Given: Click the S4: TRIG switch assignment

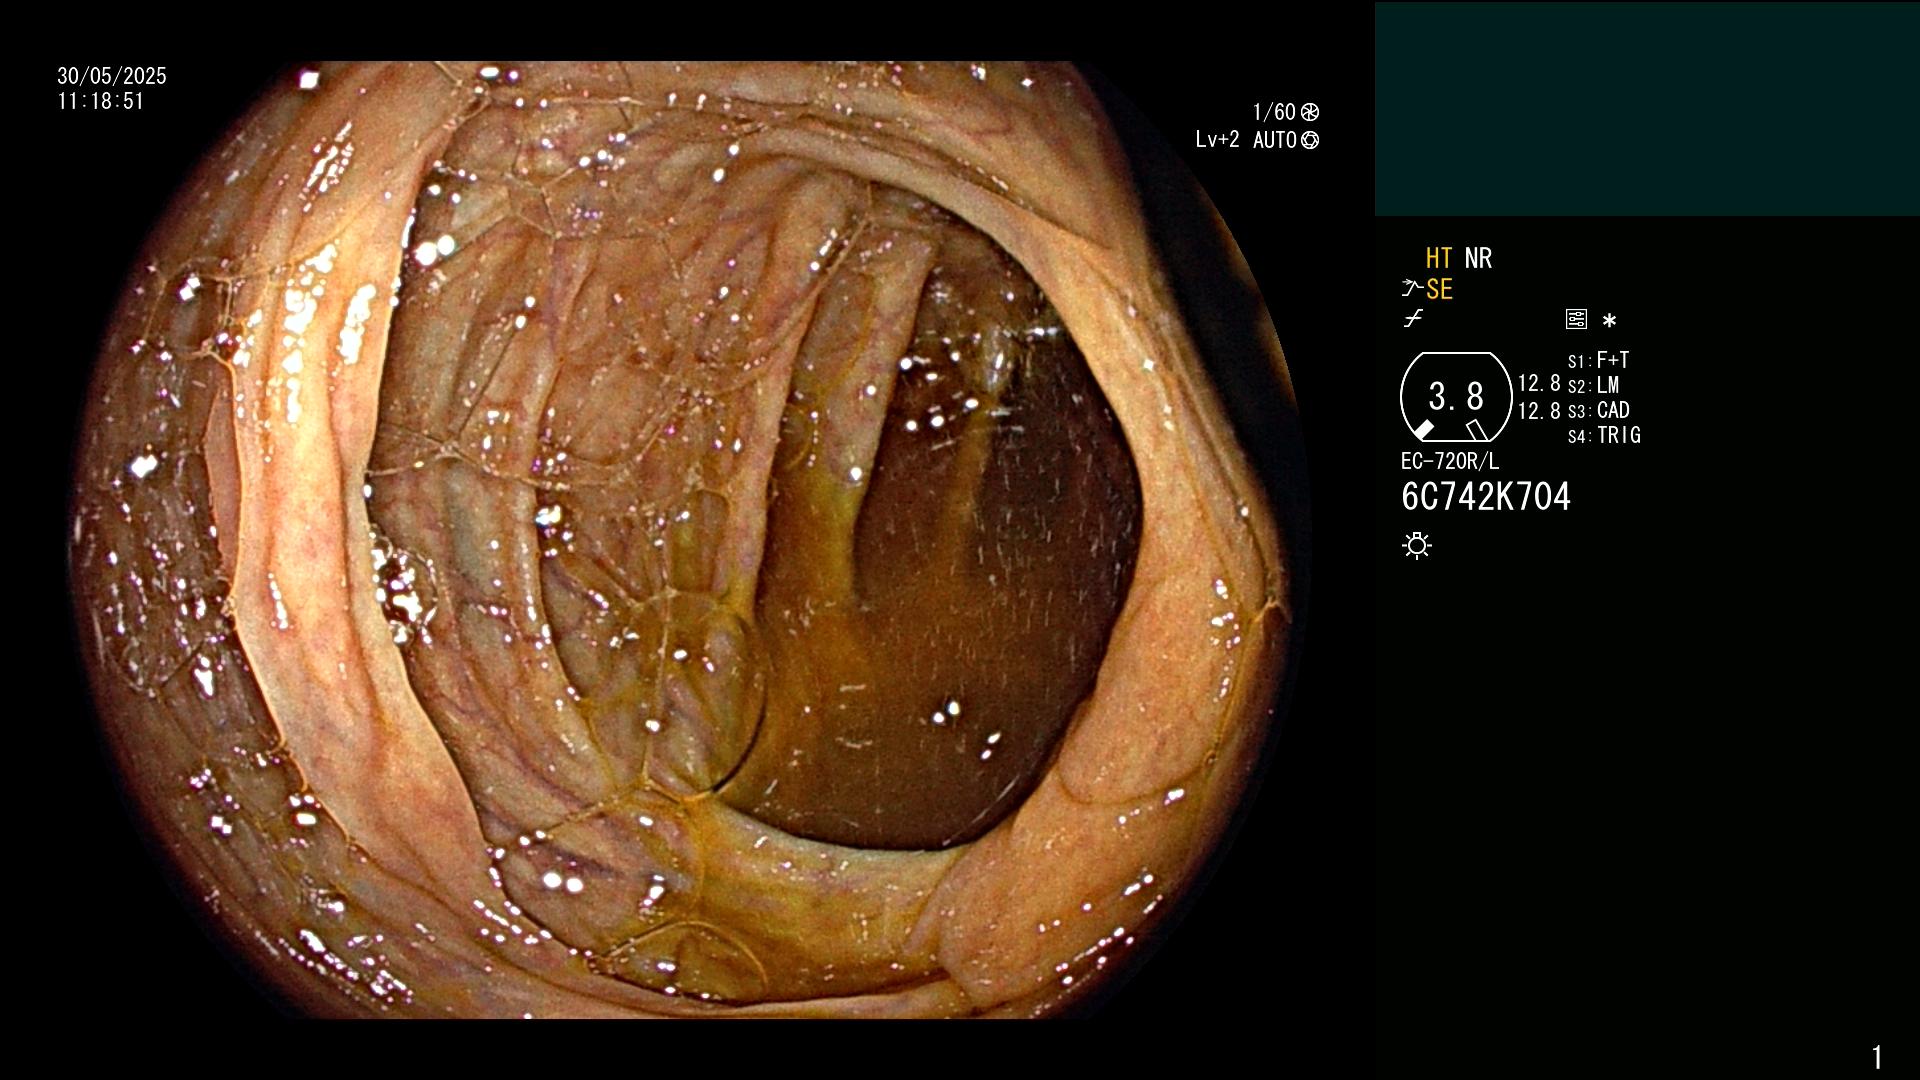Looking at the screenshot, I should click(x=1604, y=435).
